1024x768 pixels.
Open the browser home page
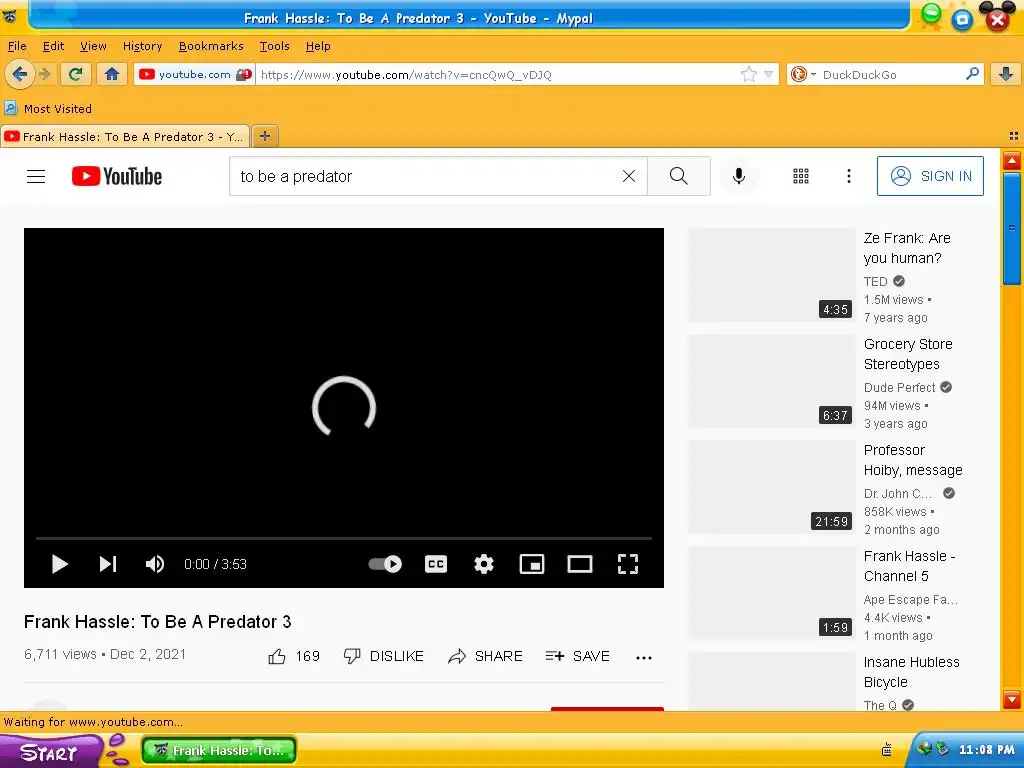(x=112, y=74)
